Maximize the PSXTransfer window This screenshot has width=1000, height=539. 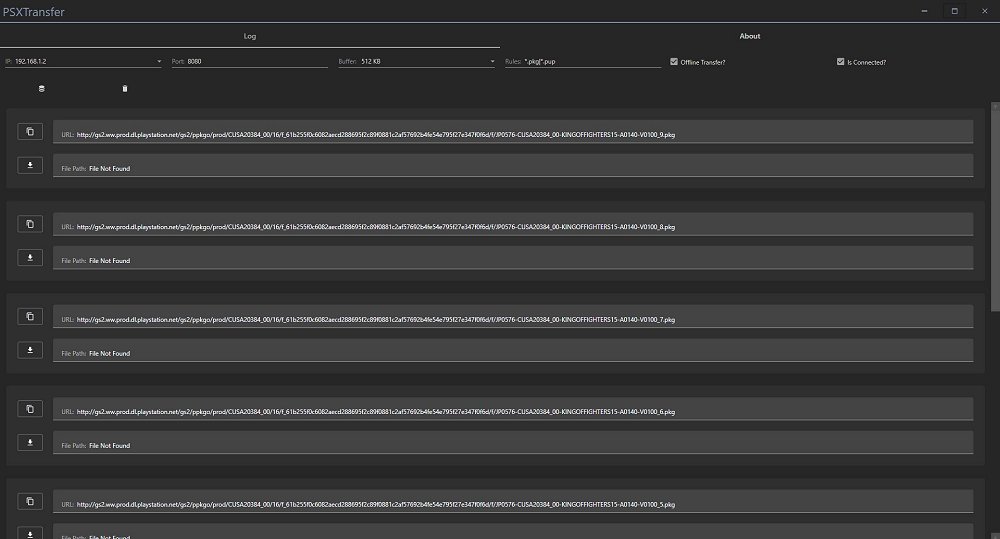pyautogui.click(x=955, y=11)
